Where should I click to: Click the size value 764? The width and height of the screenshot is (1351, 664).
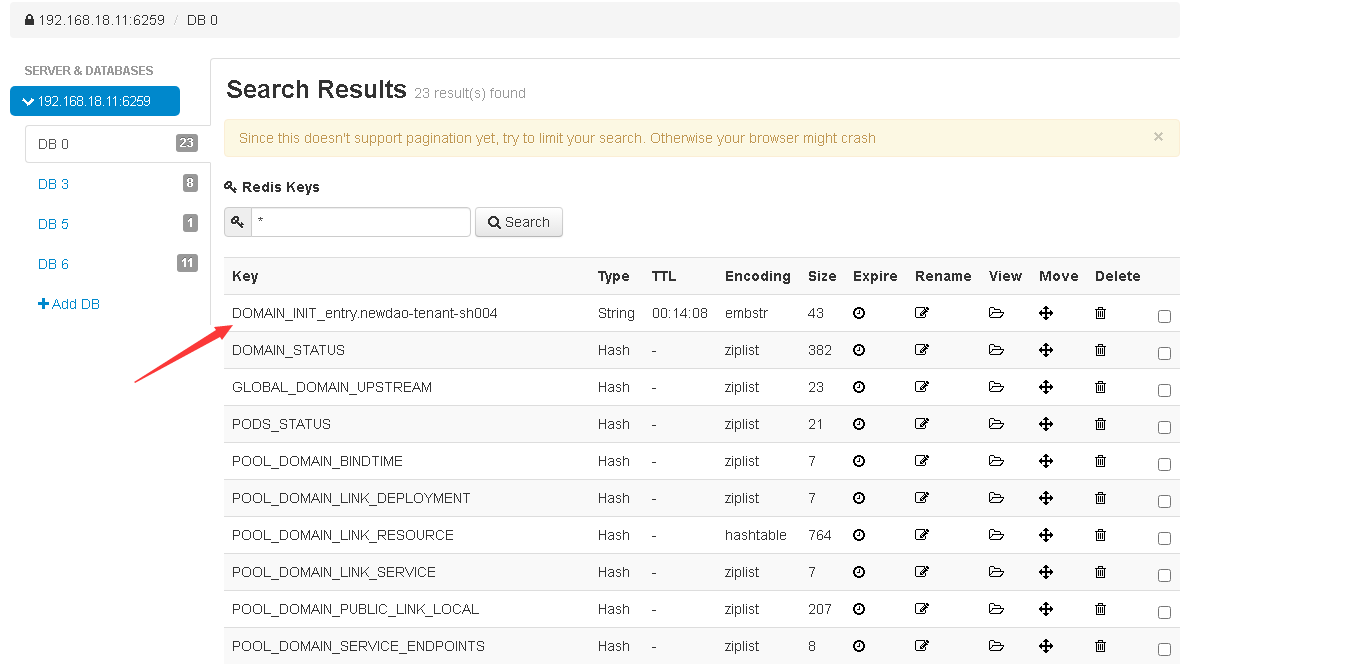click(x=820, y=535)
